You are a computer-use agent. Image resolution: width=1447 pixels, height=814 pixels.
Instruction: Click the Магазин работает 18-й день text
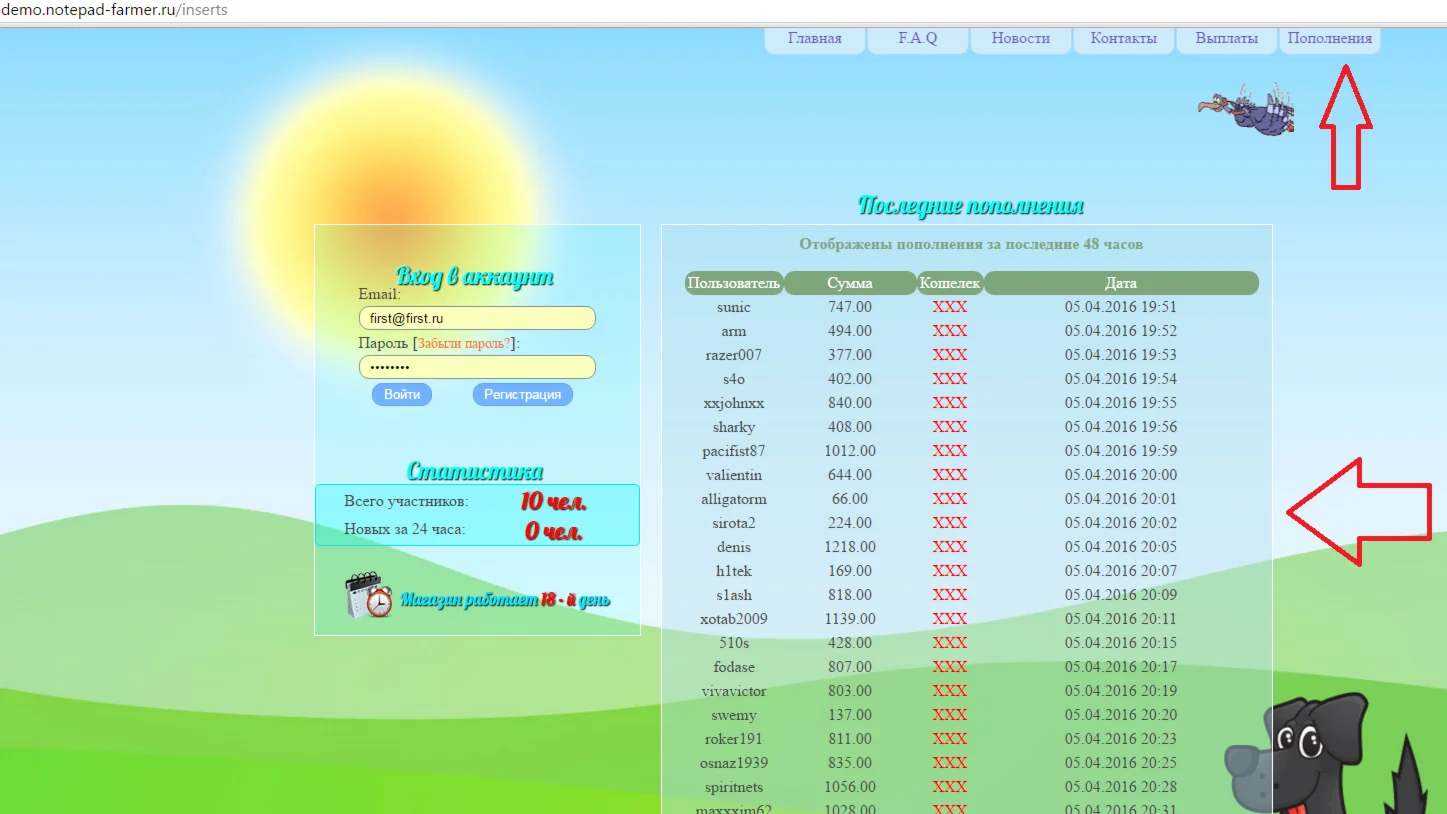(505, 600)
